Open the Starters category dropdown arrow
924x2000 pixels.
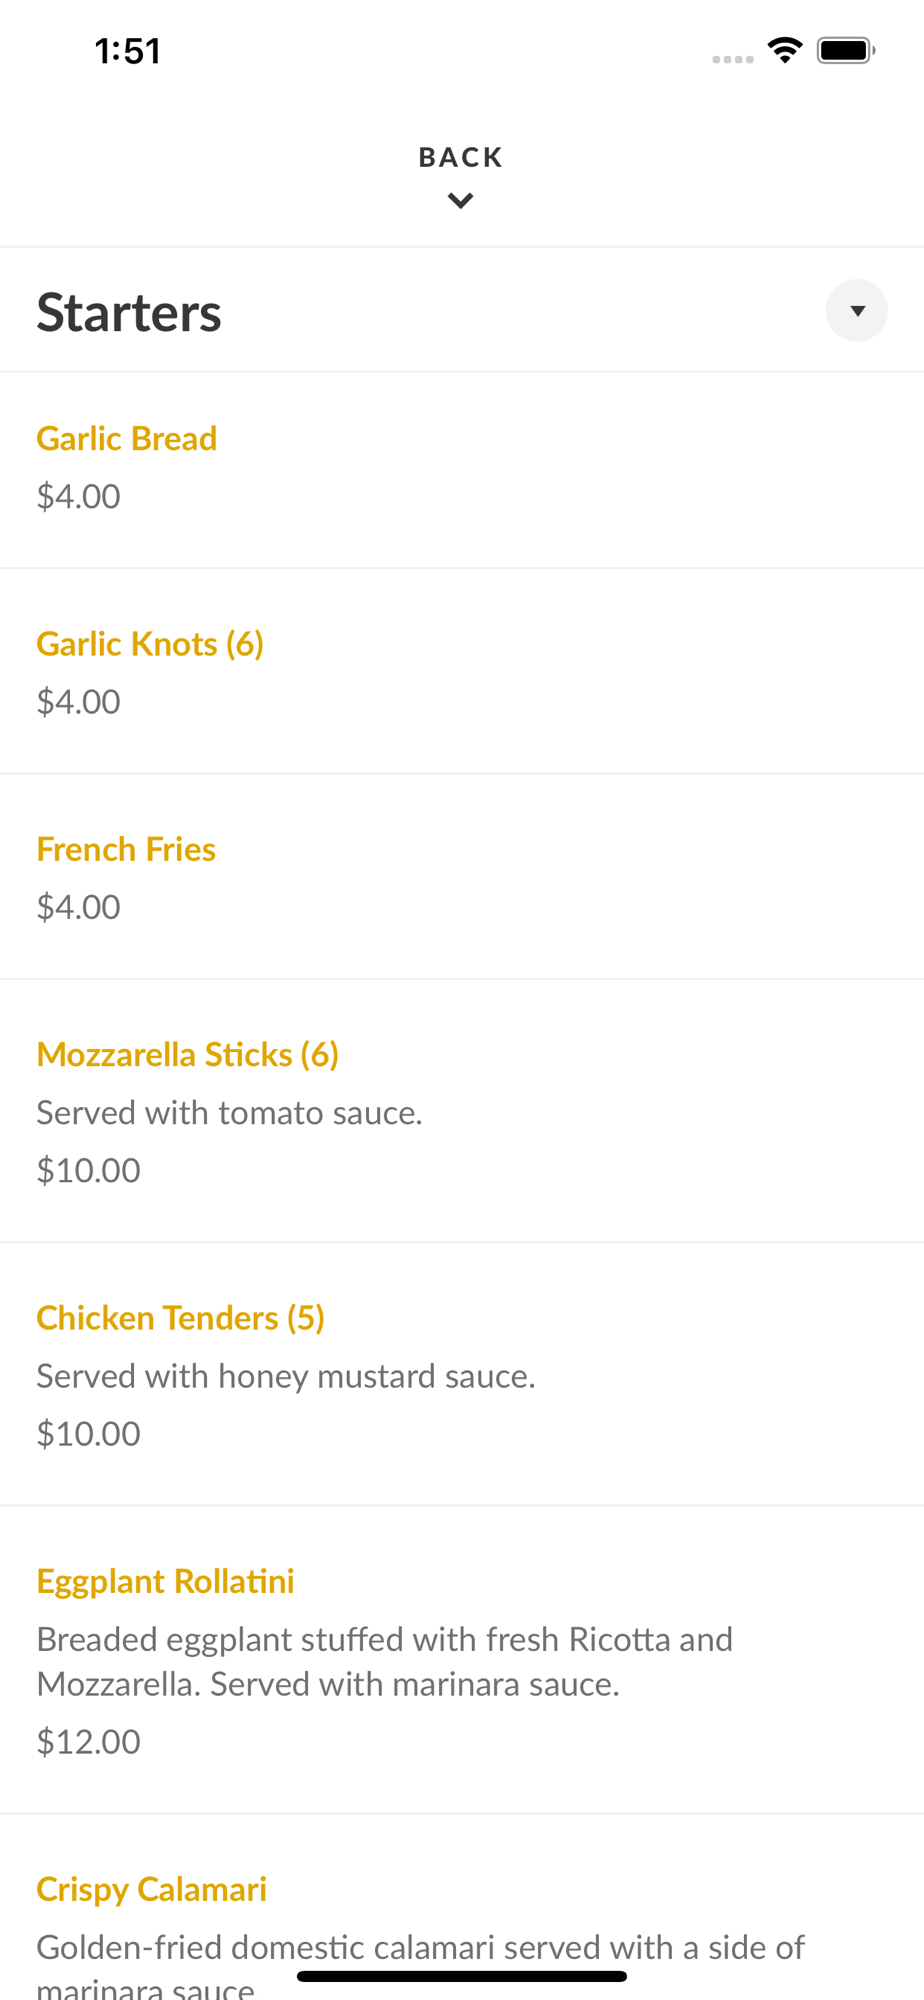tap(856, 311)
